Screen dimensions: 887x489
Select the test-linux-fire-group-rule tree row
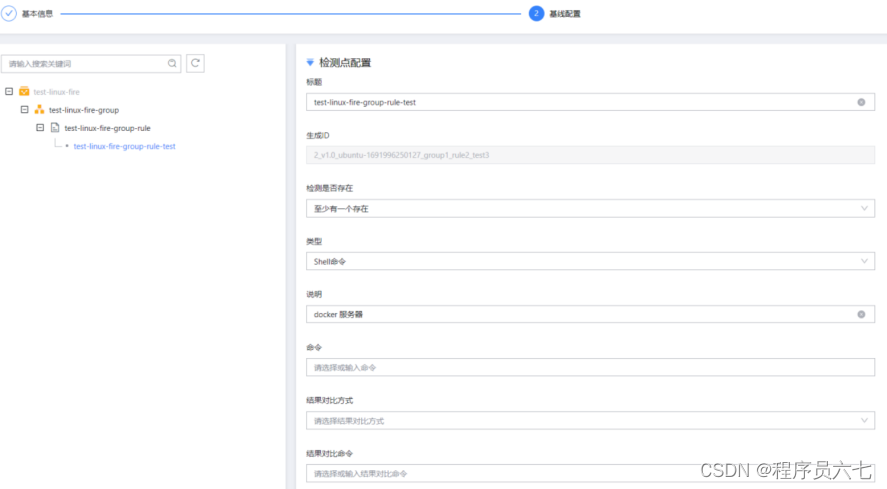point(107,128)
